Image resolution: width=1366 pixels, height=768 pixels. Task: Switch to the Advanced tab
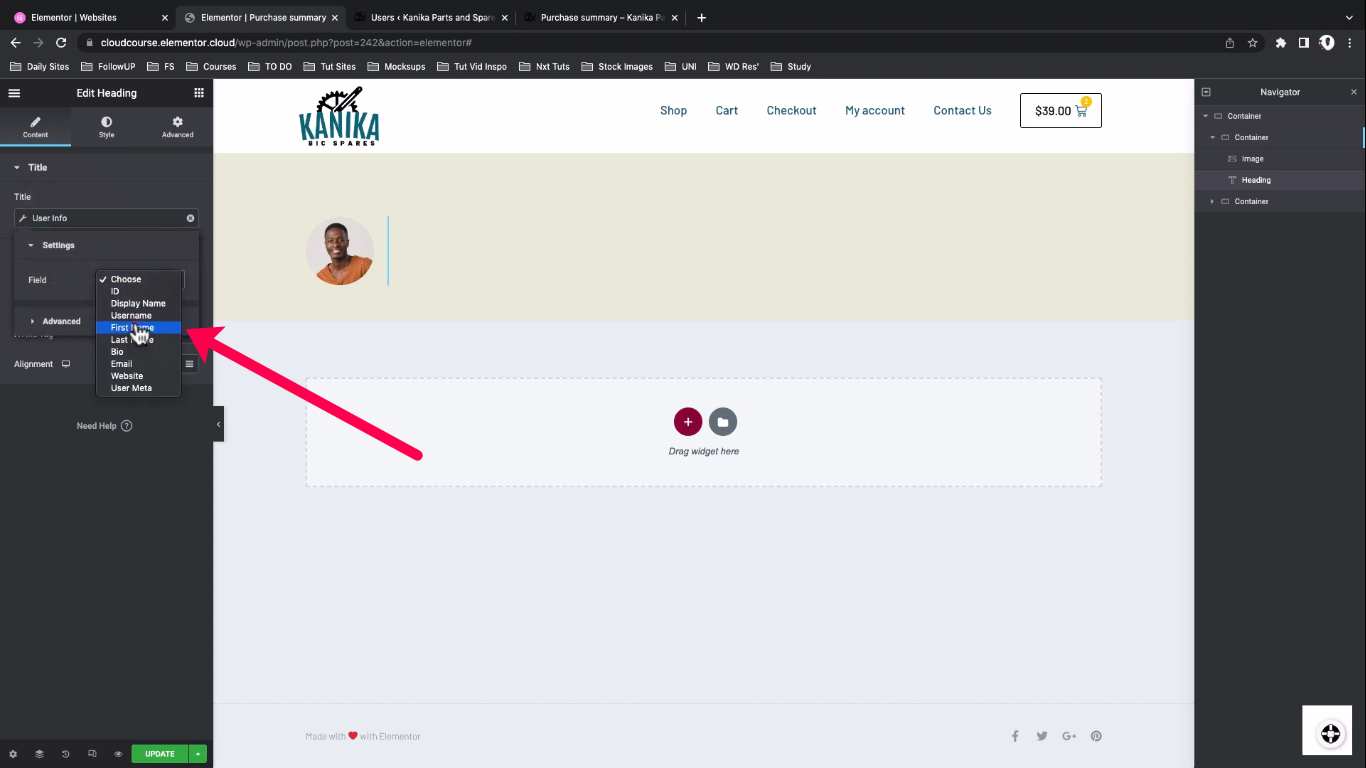pyautogui.click(x=177, y=127)
